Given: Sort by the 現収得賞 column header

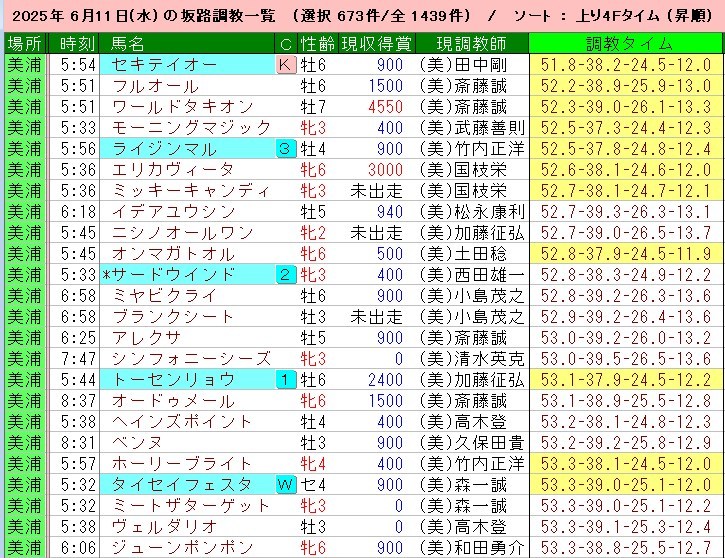Looking at the screenshot, I should coord(377,44).
